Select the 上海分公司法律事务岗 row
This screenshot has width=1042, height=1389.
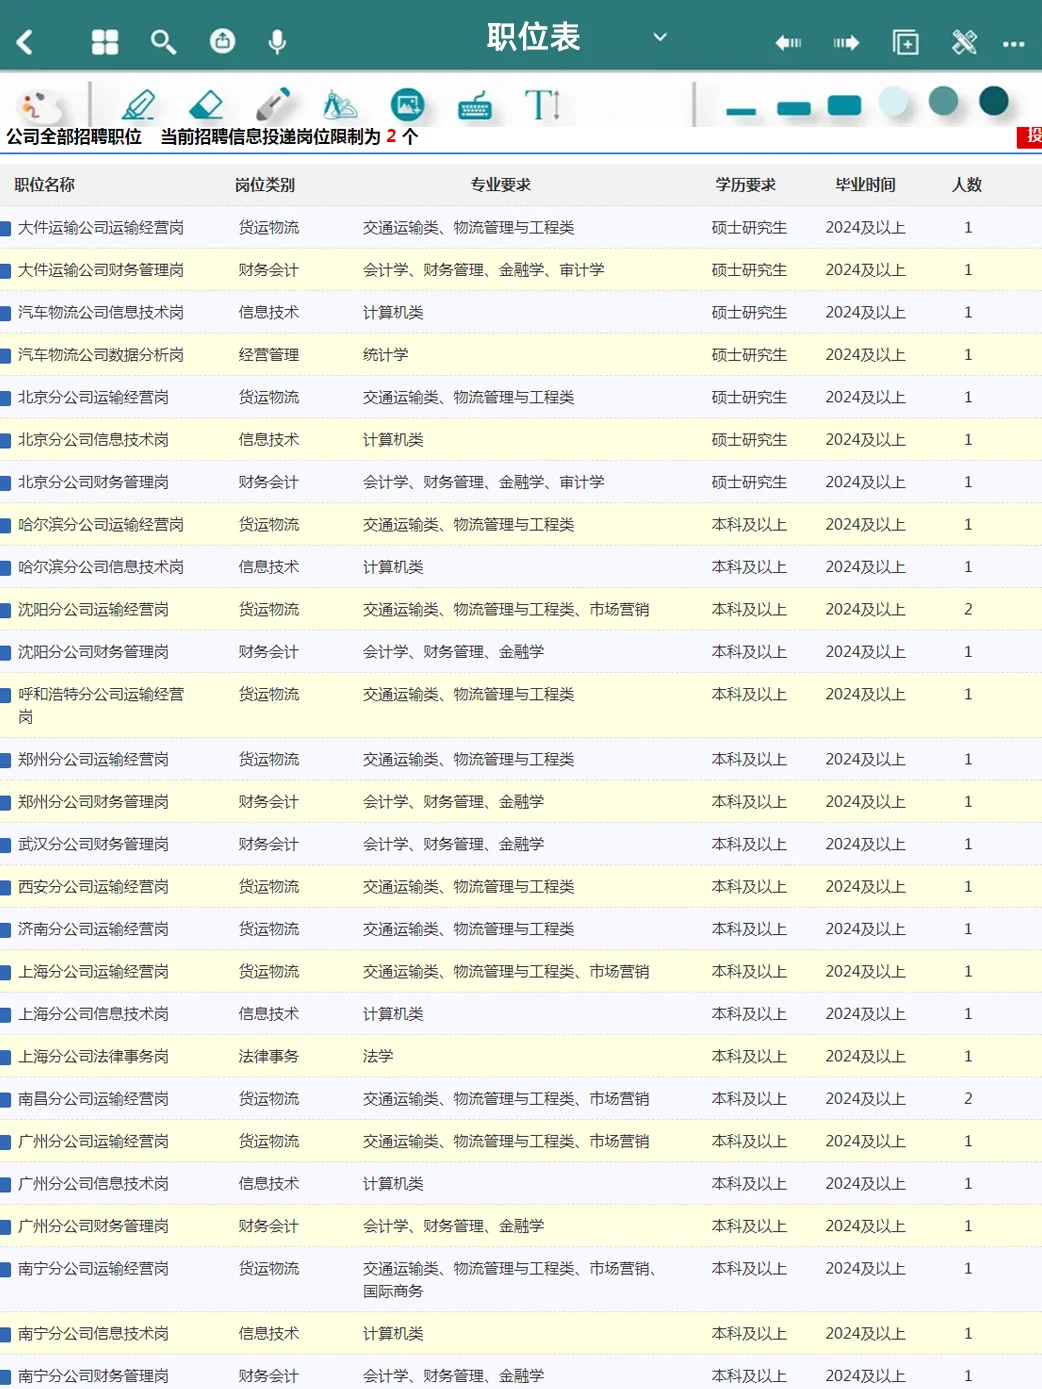click(521, 1057)
